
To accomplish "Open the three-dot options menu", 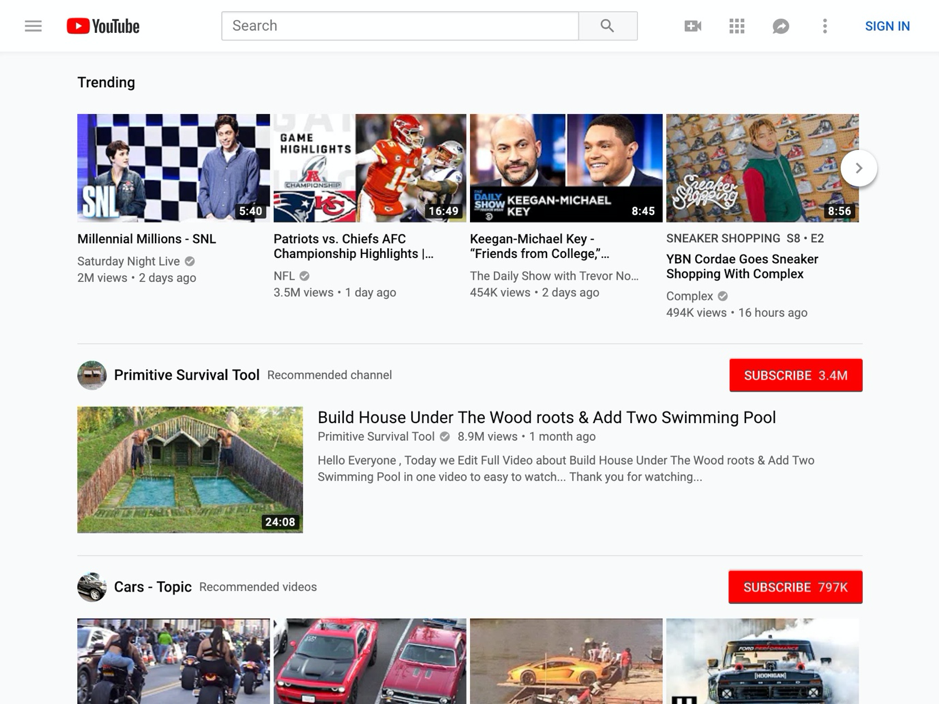I will point(824,25).
